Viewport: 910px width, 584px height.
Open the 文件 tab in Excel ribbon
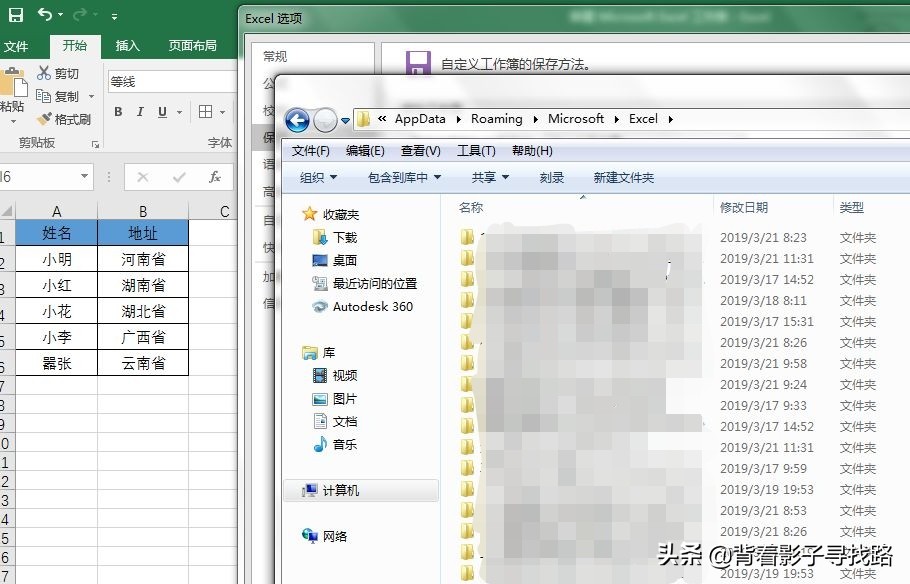[x=16, y=46]
